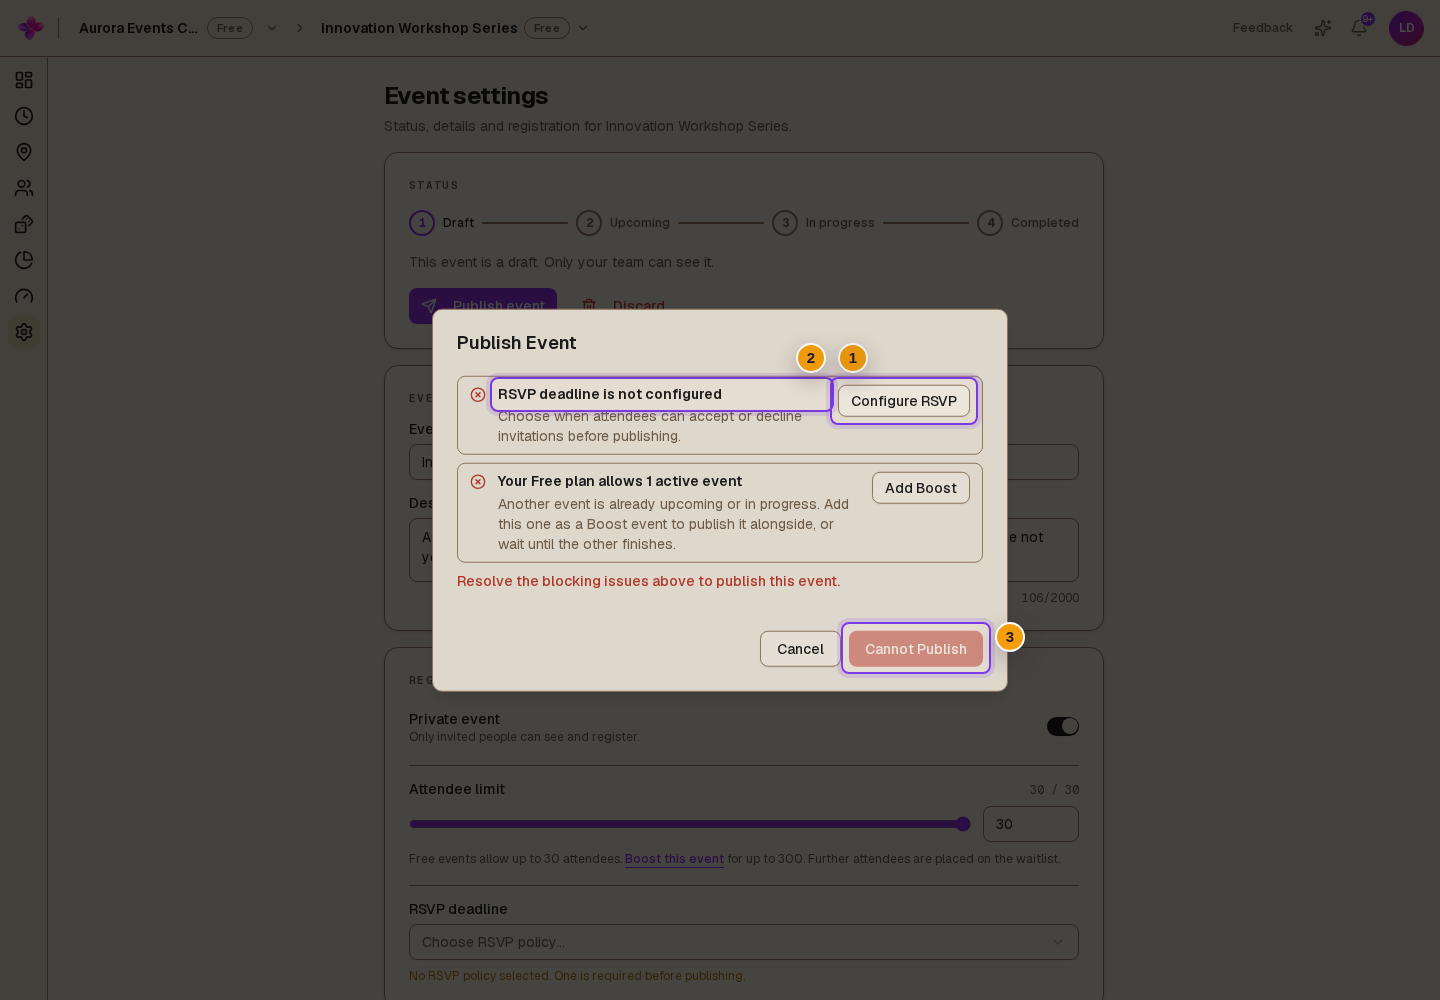Click the Configure RSVP button
The image size is (1440, 1000).
[904, 401]
